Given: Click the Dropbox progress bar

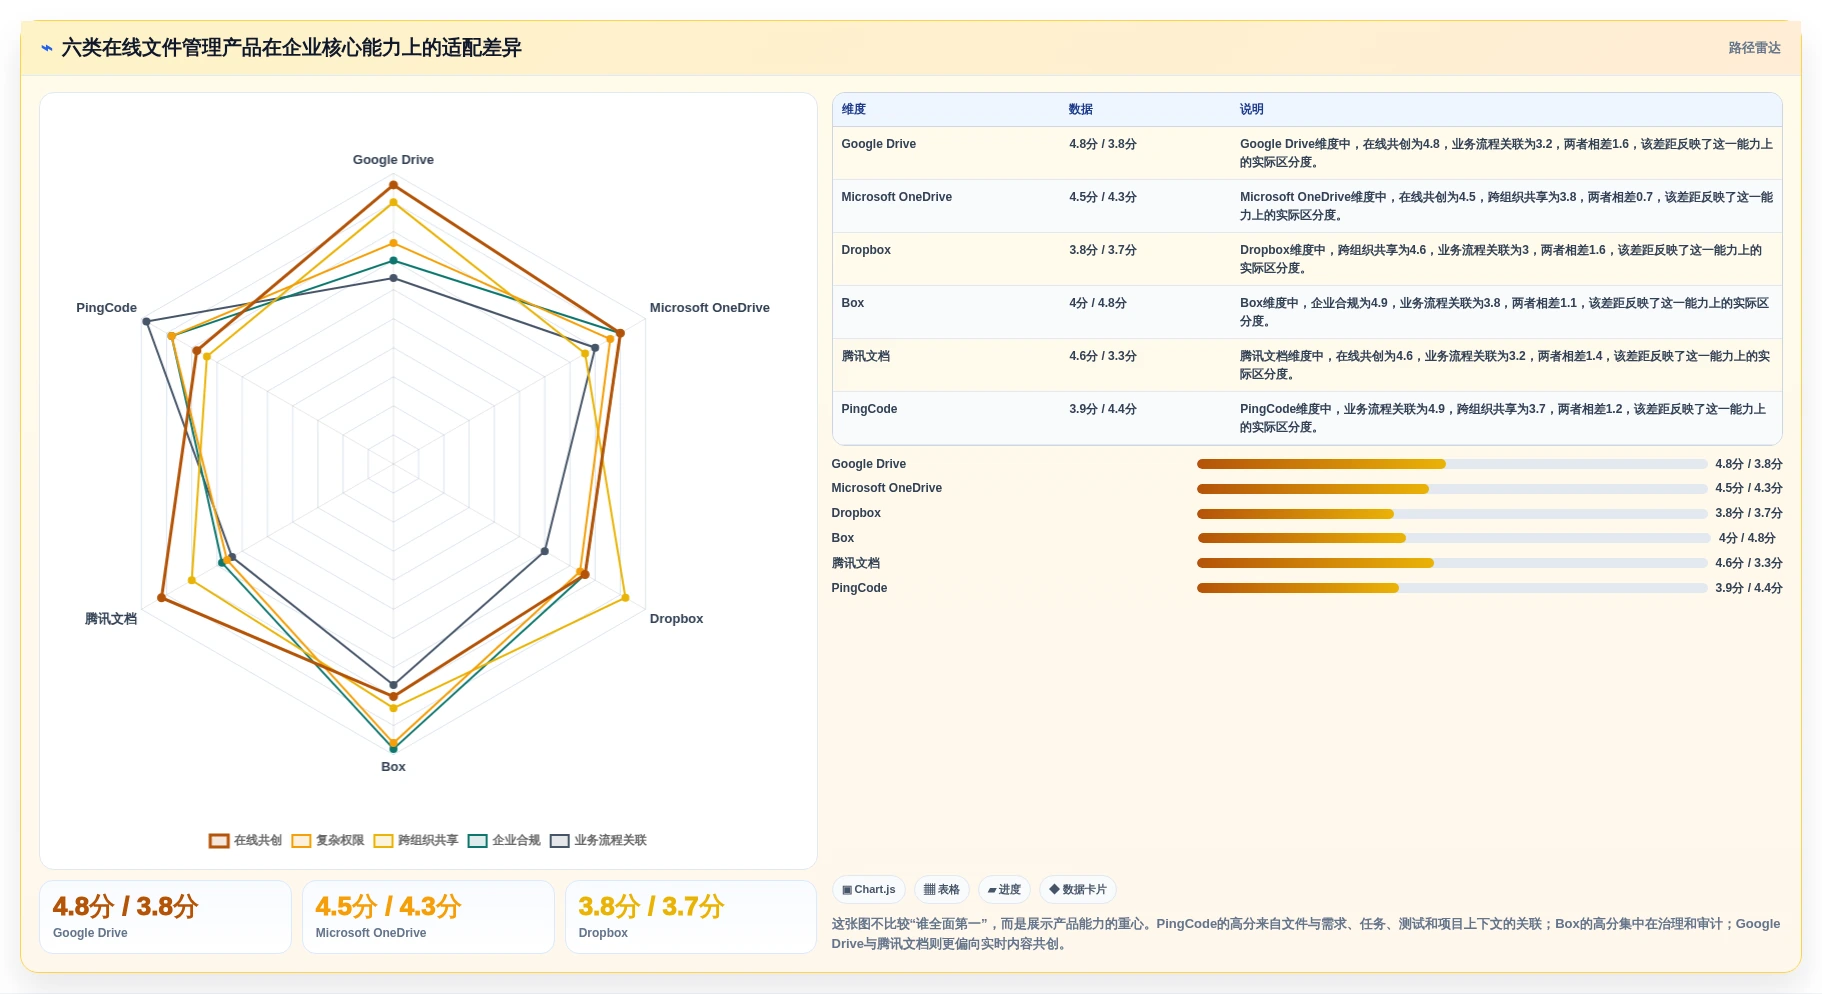Looking at the screenshot, I should 1452,514.
